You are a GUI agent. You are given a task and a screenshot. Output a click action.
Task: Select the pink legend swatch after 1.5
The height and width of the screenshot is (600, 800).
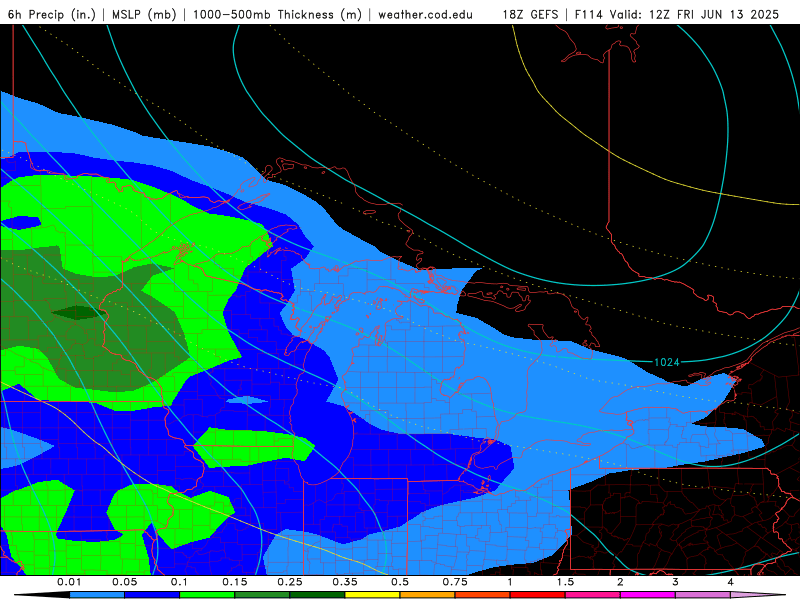point(593,595)
